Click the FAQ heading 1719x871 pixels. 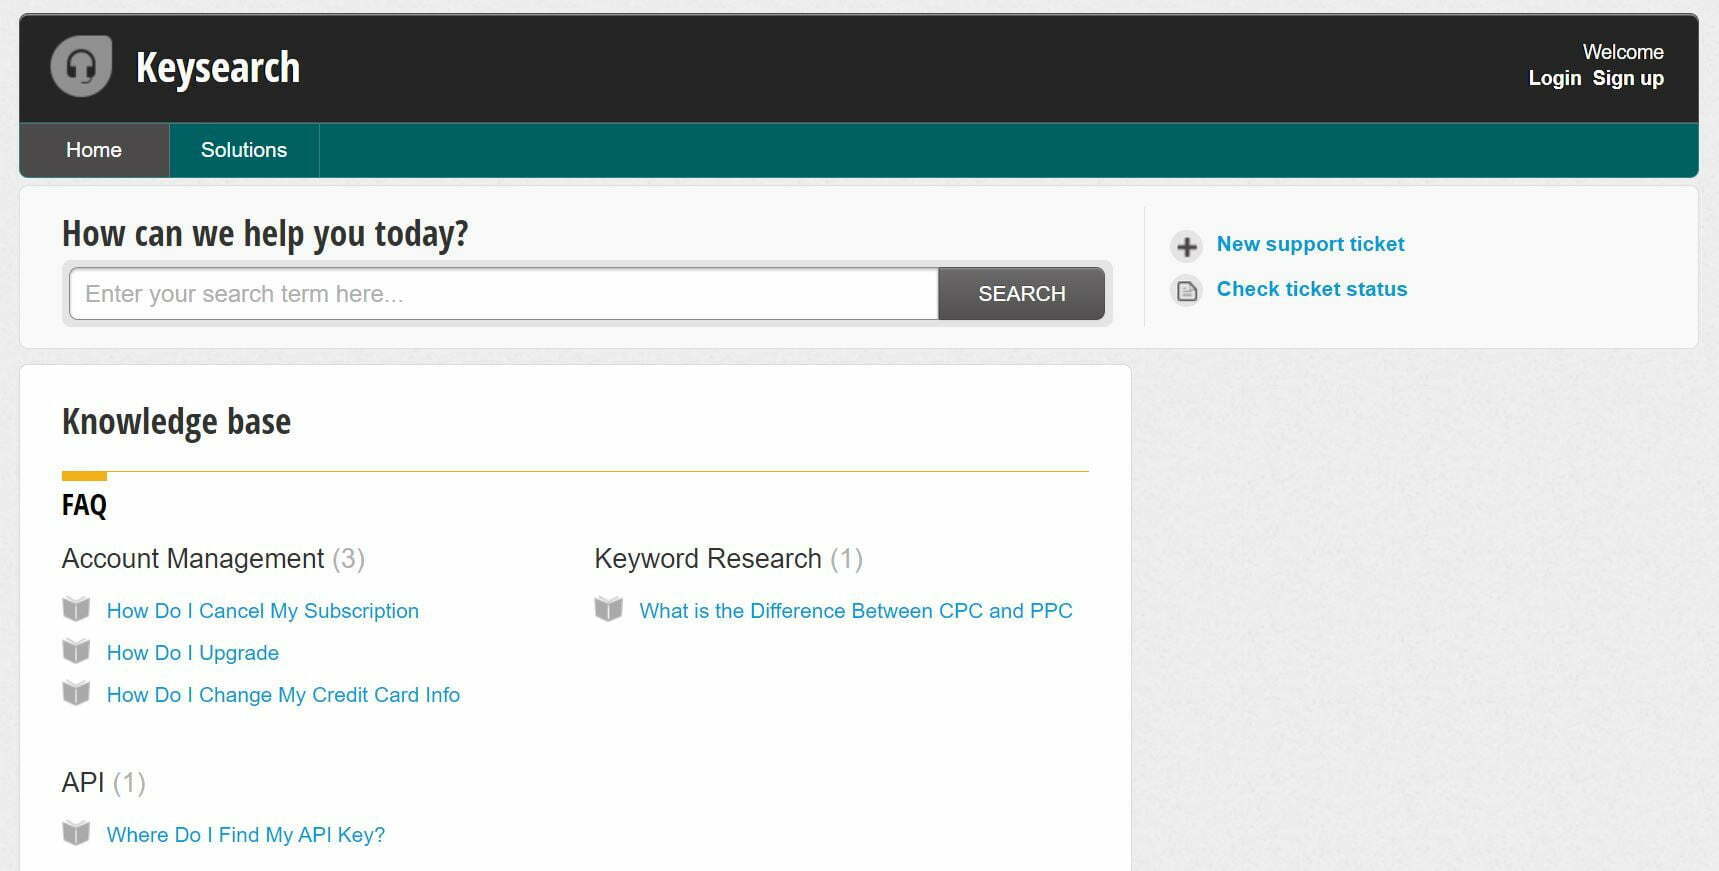(84, 505)
